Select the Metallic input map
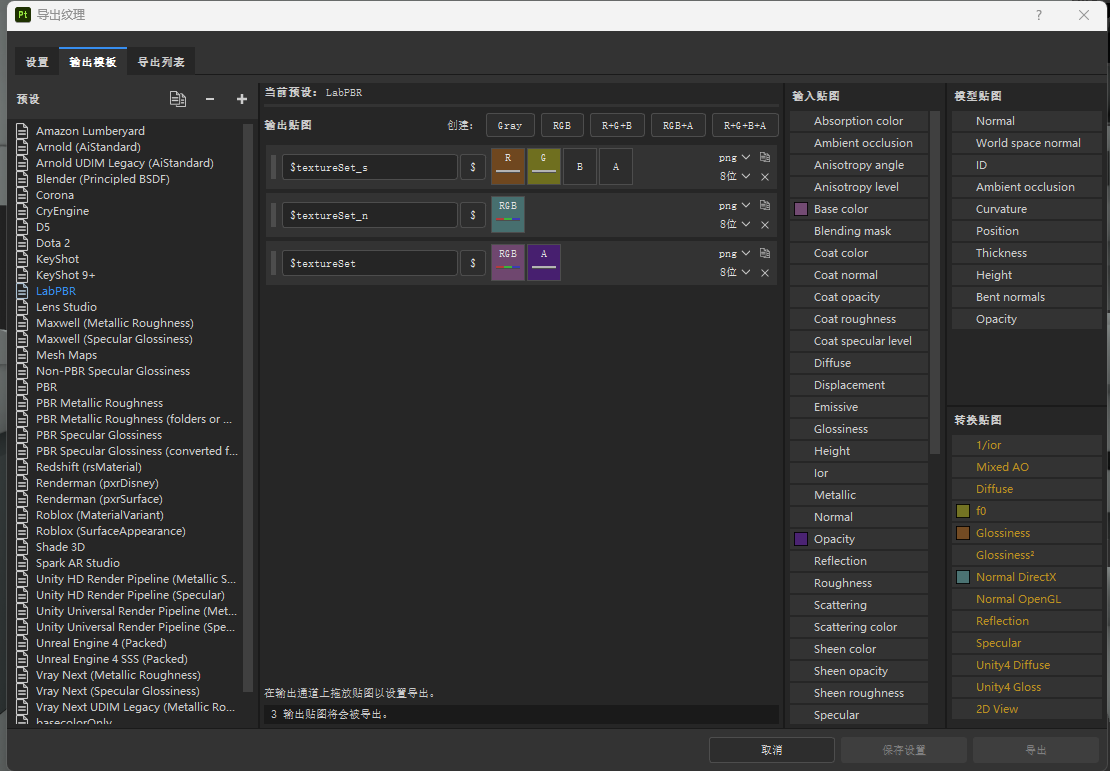This screenshot has width=1110, height=771. coord(859,495)
